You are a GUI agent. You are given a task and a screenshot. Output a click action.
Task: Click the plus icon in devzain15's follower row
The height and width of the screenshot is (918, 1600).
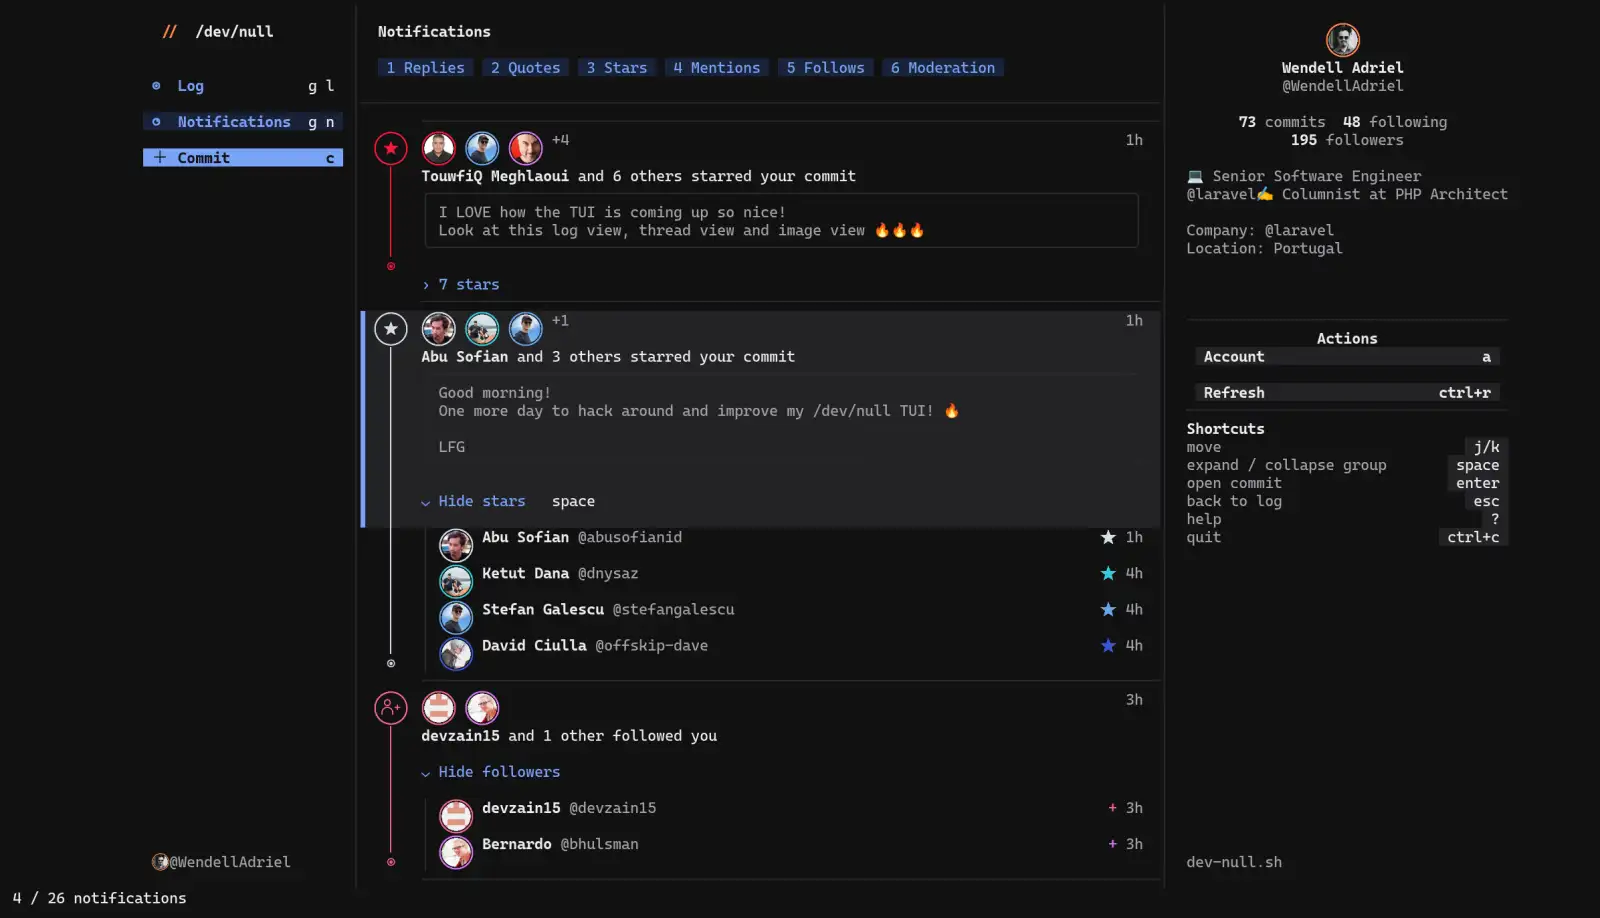1112,808
